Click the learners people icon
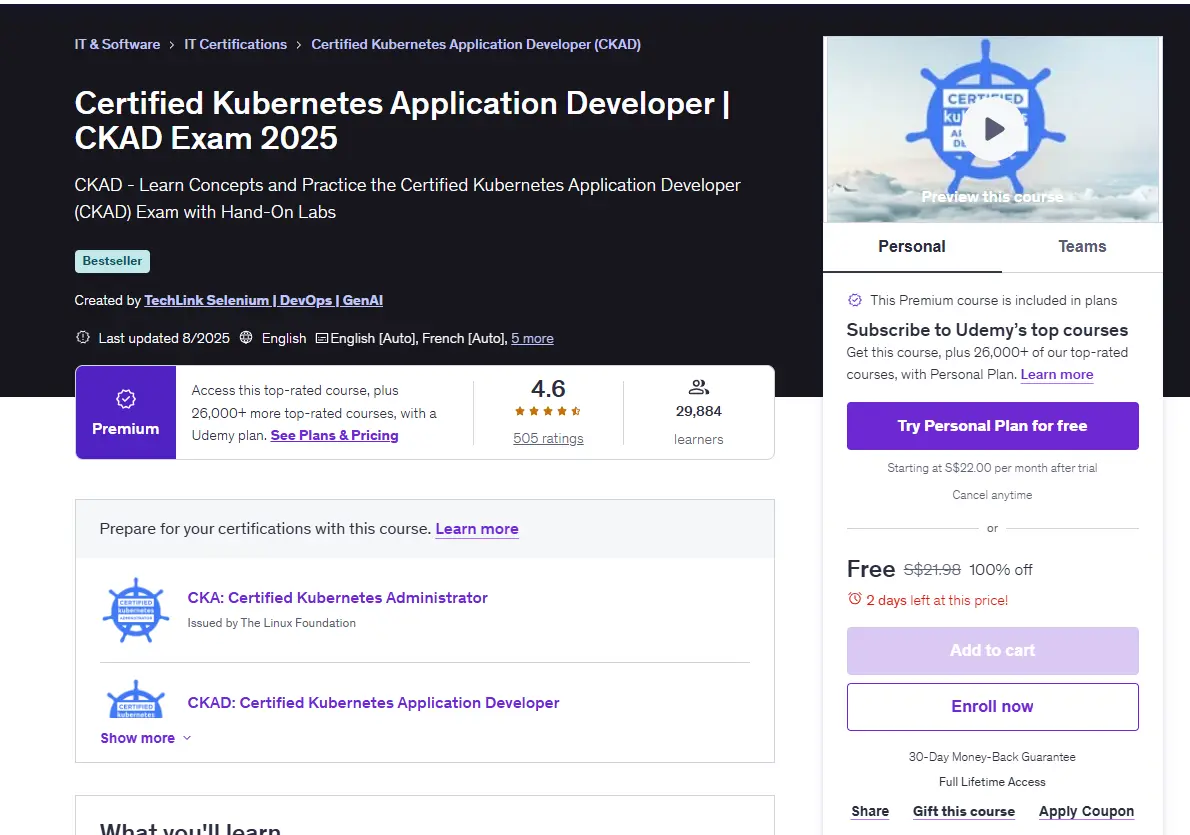 coord(698,387)
